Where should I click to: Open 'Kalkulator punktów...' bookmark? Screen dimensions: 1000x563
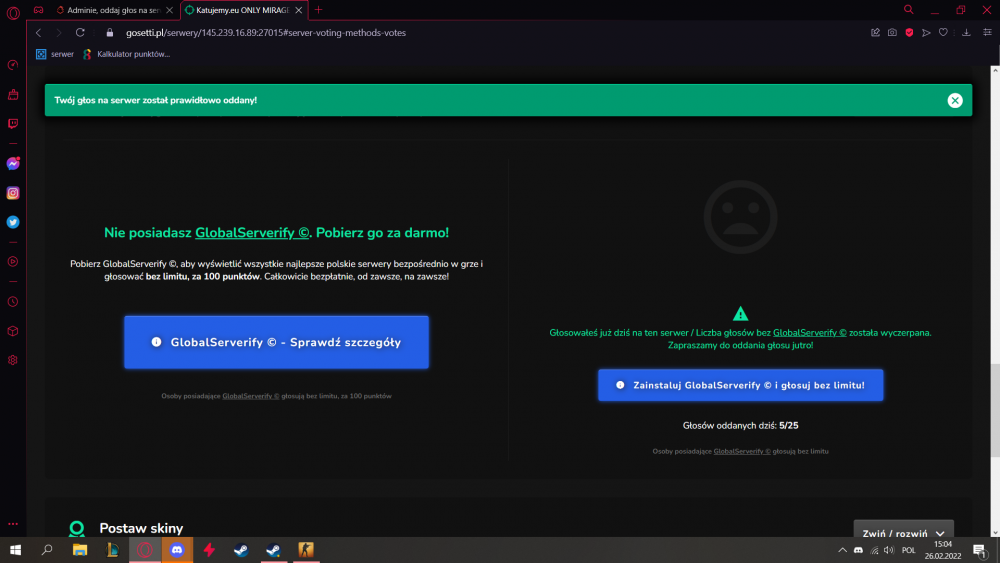pyautogui.click(x=126, y=54)
